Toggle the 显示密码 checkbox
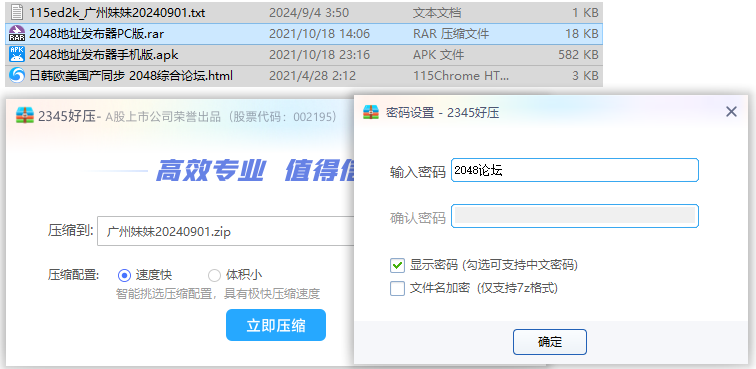This screenshot has width=756, height=369. (397, 265)
